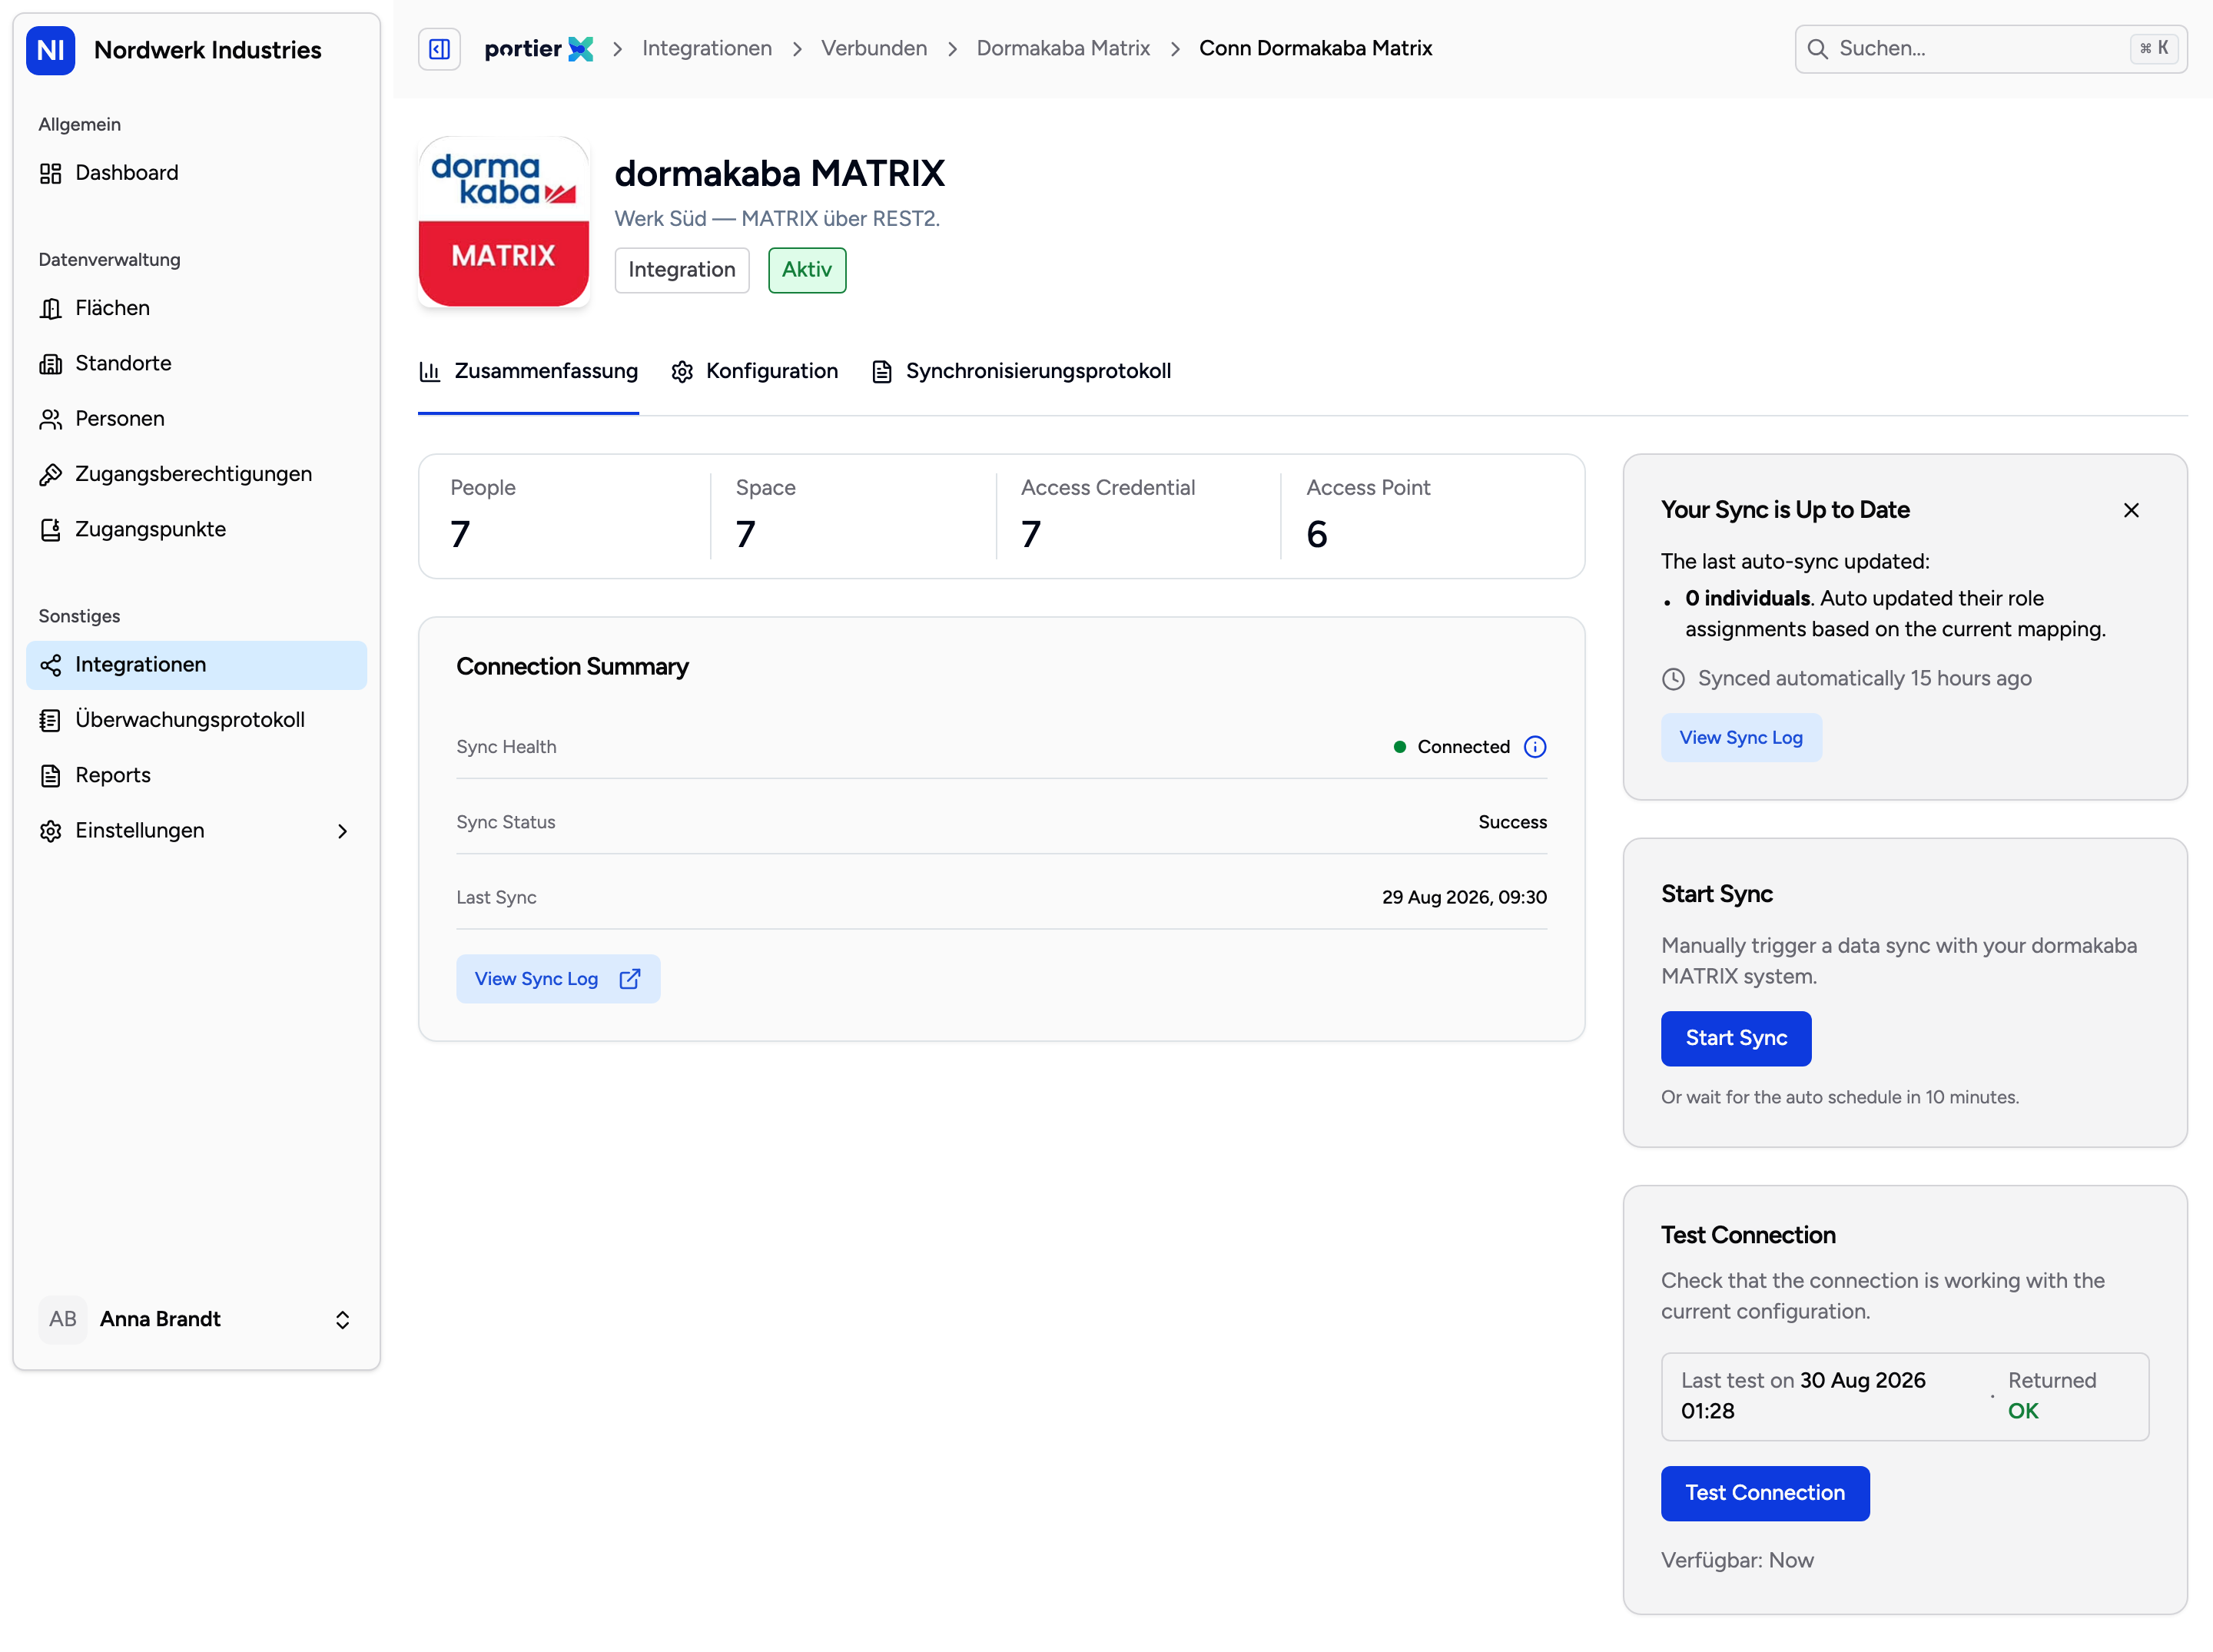Click the Personen people icon
2213x1652 pixels.
[51, 419]
